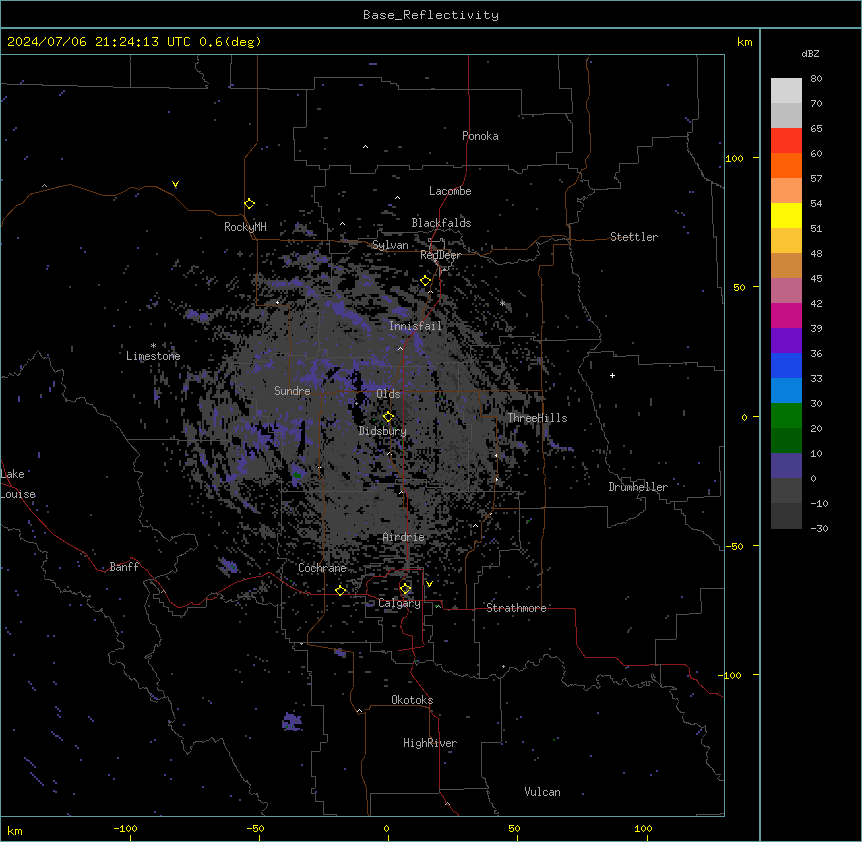
Task: Click the Cochrane town label
Action: 322,568
